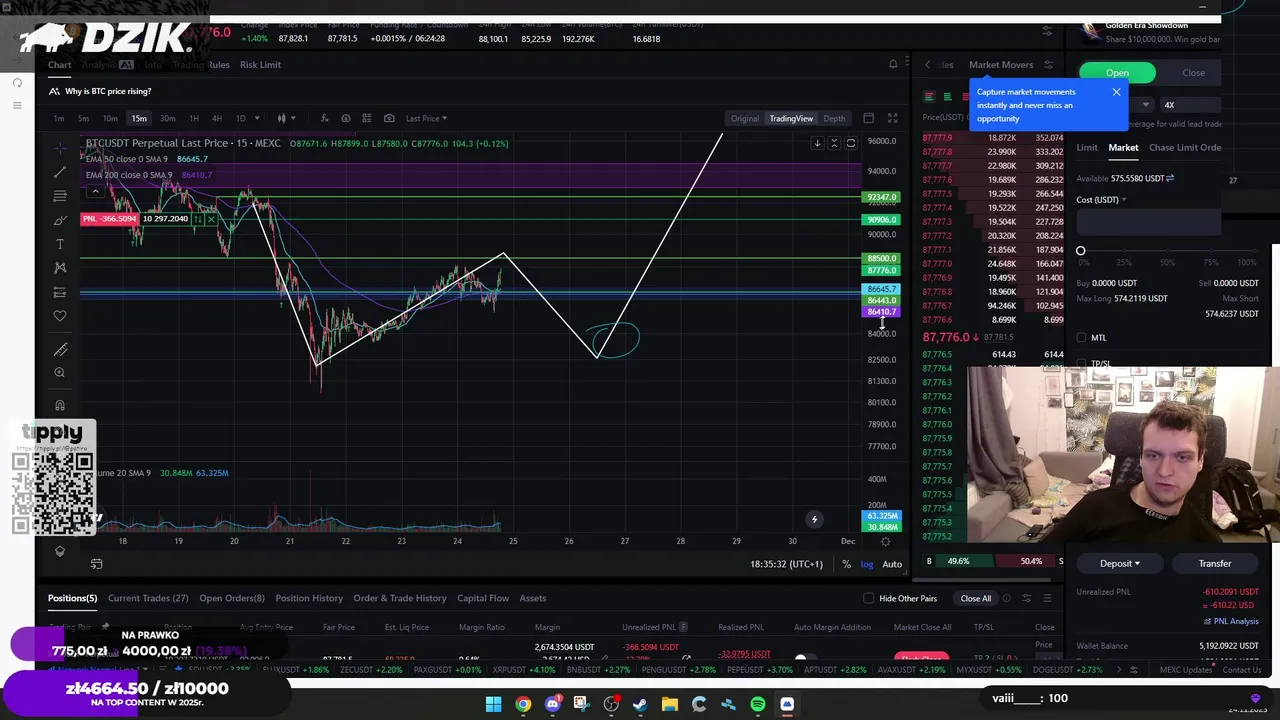Select the 30m timeframe button

[x=167, y=118]
